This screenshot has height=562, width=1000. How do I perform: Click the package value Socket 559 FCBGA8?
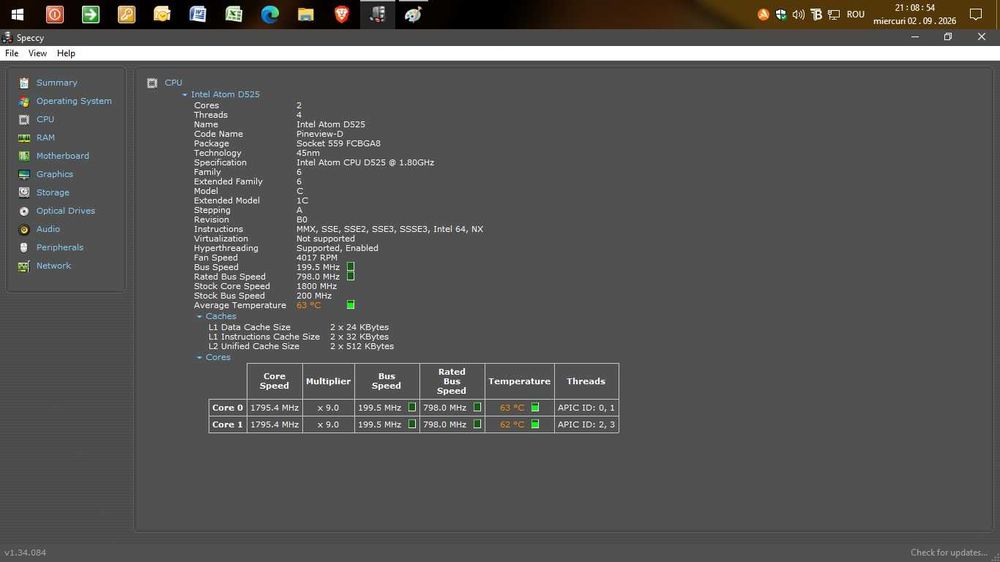(338, 144)
